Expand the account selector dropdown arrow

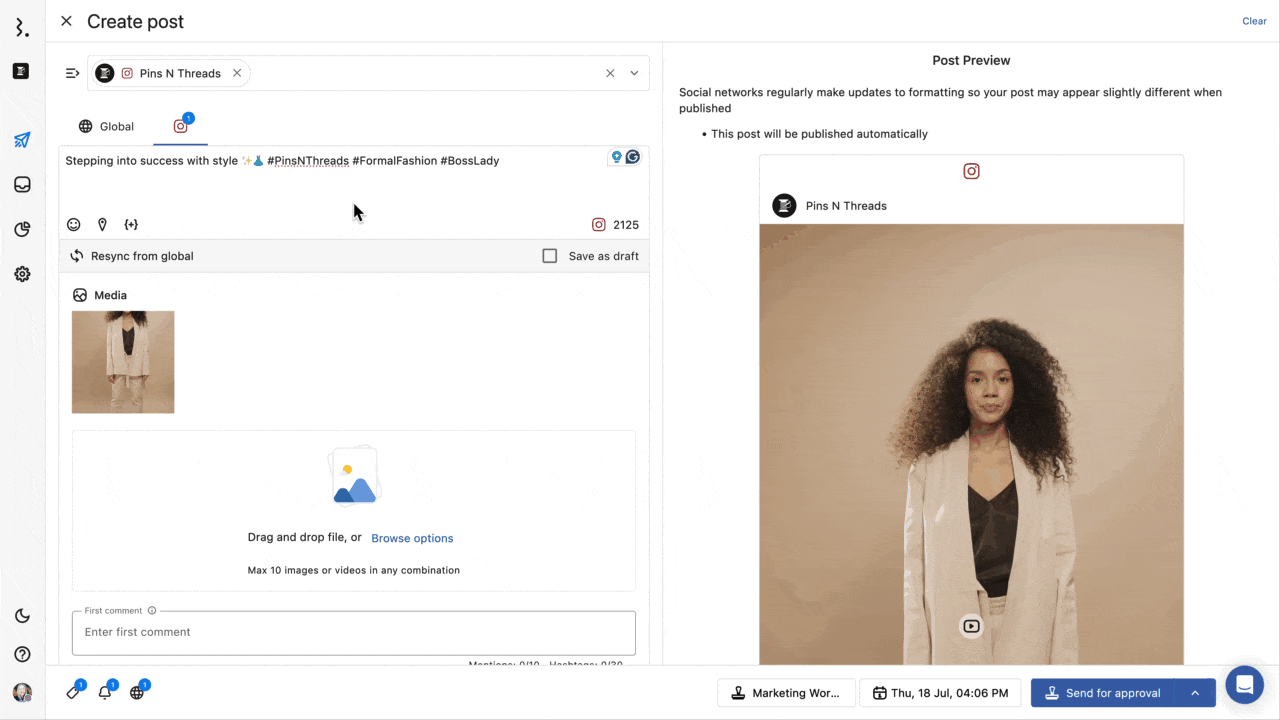tap(634, 73)
